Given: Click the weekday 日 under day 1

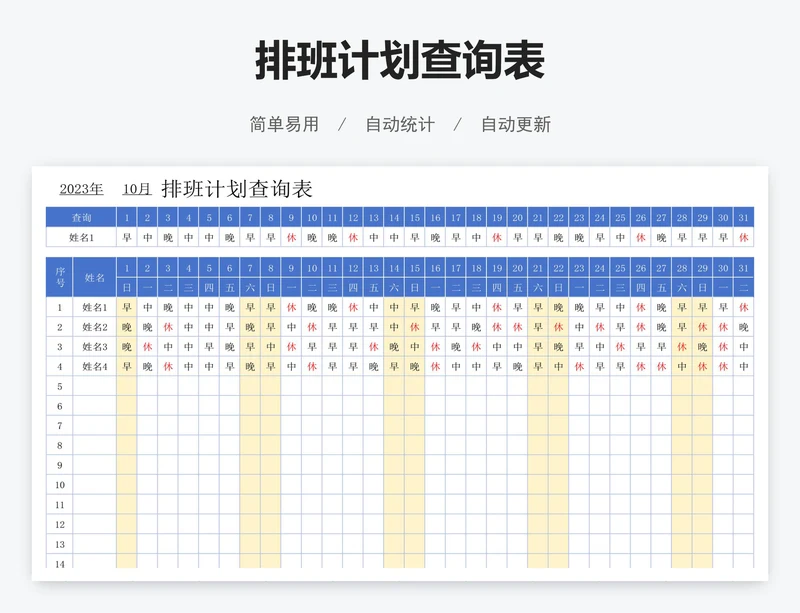Looking at the screenshot, I should (127, 288).
